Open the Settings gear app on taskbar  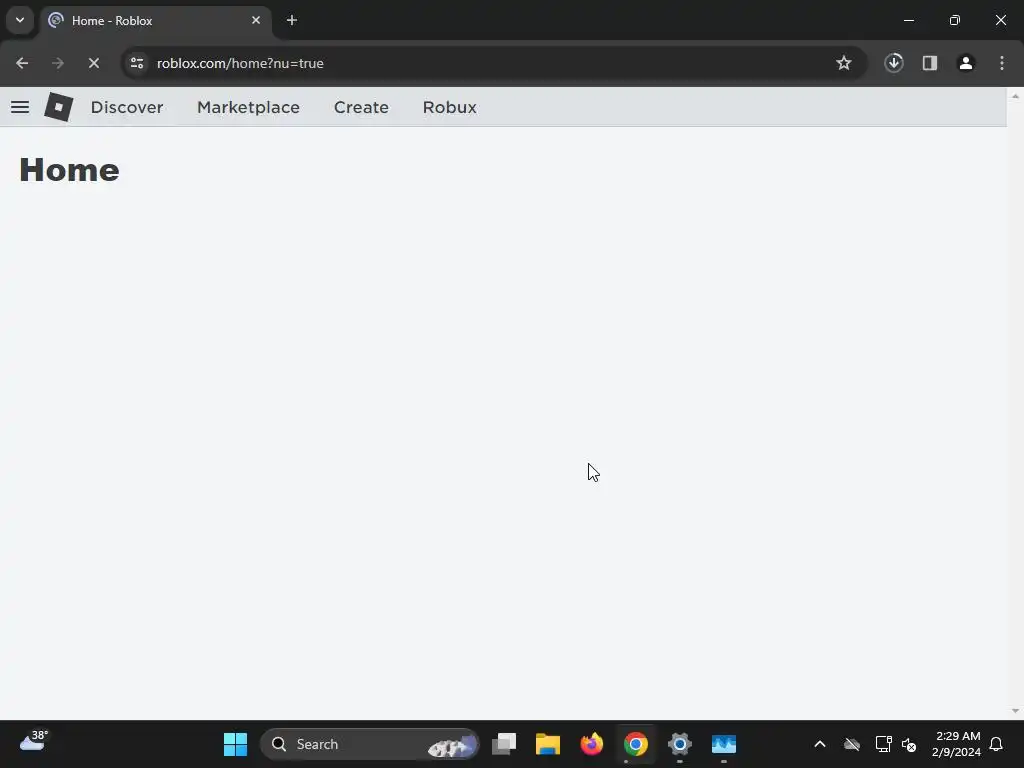[x=680, y=744]
